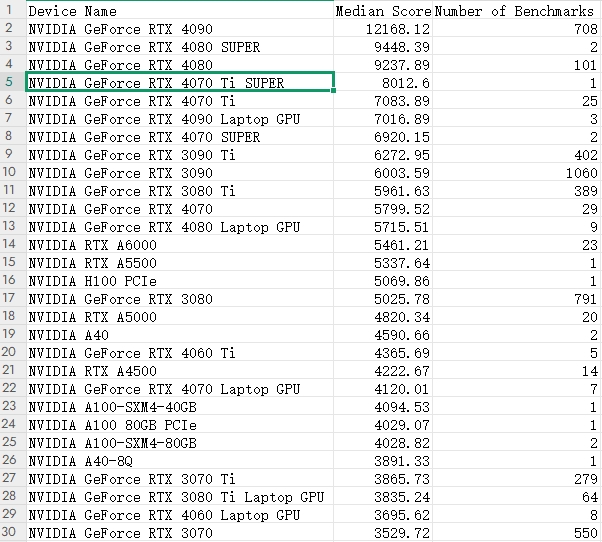The image size is (602, 542).
Task: Select cell NVIDIA GeForce RTX 4080 SUPER
Action: (x=180, y=46)
